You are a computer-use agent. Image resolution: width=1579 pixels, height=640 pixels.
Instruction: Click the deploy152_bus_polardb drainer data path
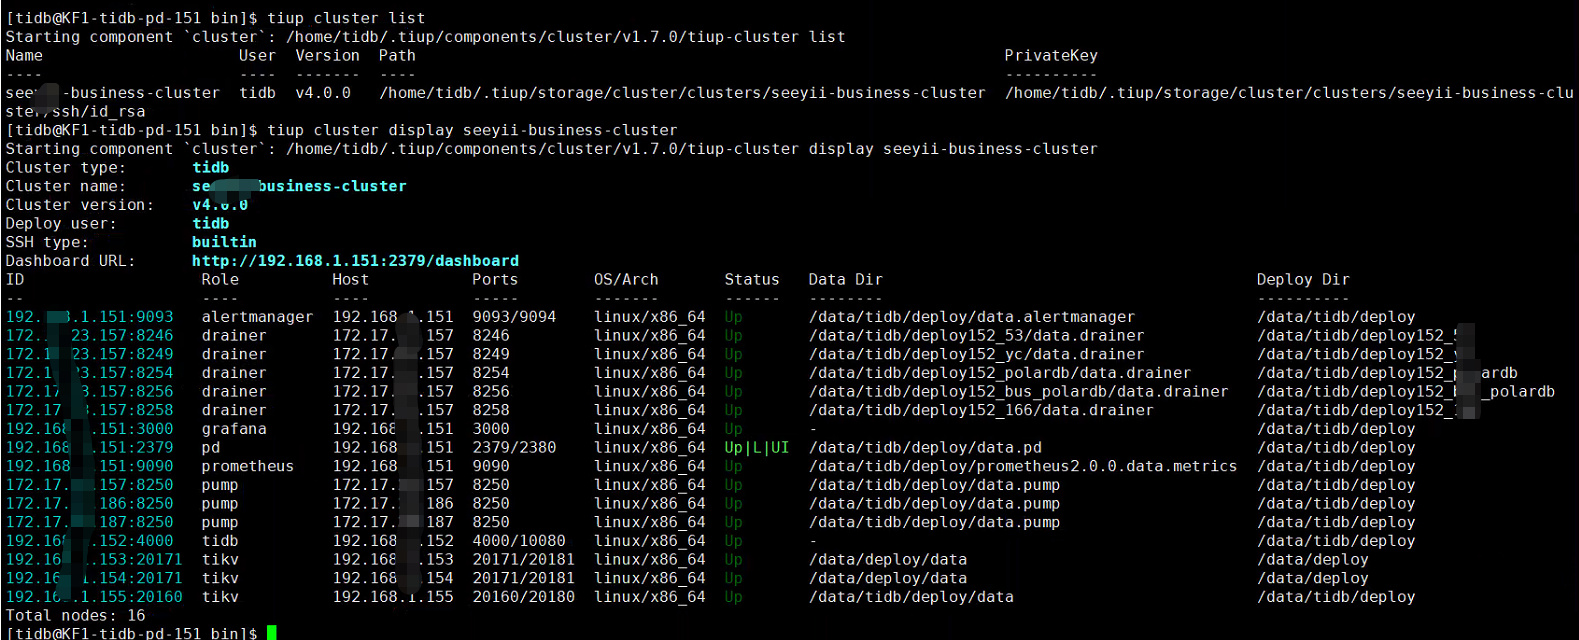point(1018,392)
